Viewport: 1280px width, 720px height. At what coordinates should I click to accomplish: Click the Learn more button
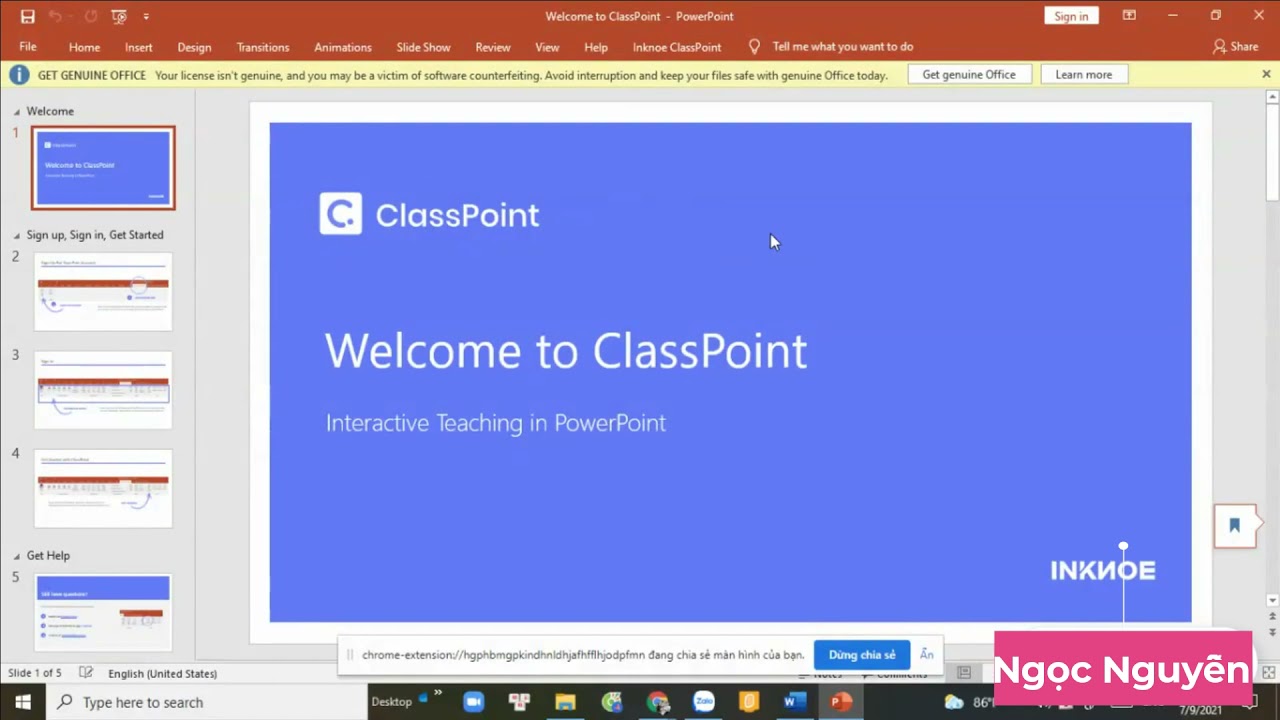[1084, 75]
